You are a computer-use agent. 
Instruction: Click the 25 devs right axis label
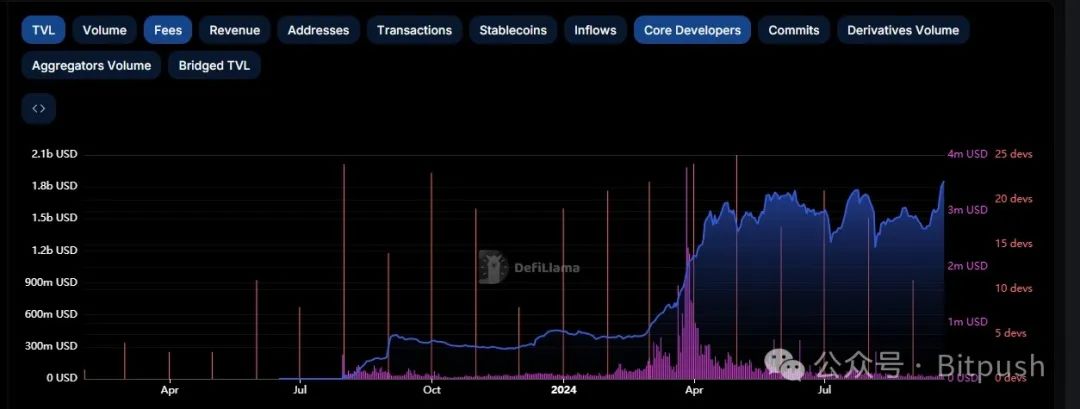pyautogui.click(x=1013, y=154)
